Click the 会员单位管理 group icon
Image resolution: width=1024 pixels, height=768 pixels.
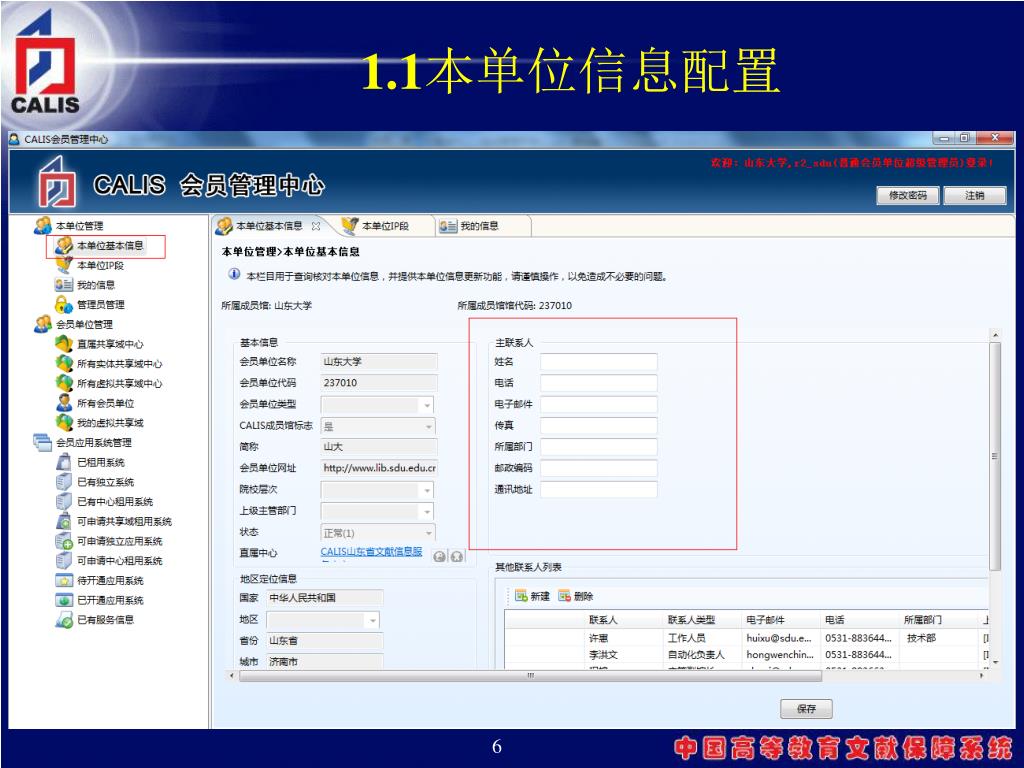pyautogui.click(x=43, y=324)
